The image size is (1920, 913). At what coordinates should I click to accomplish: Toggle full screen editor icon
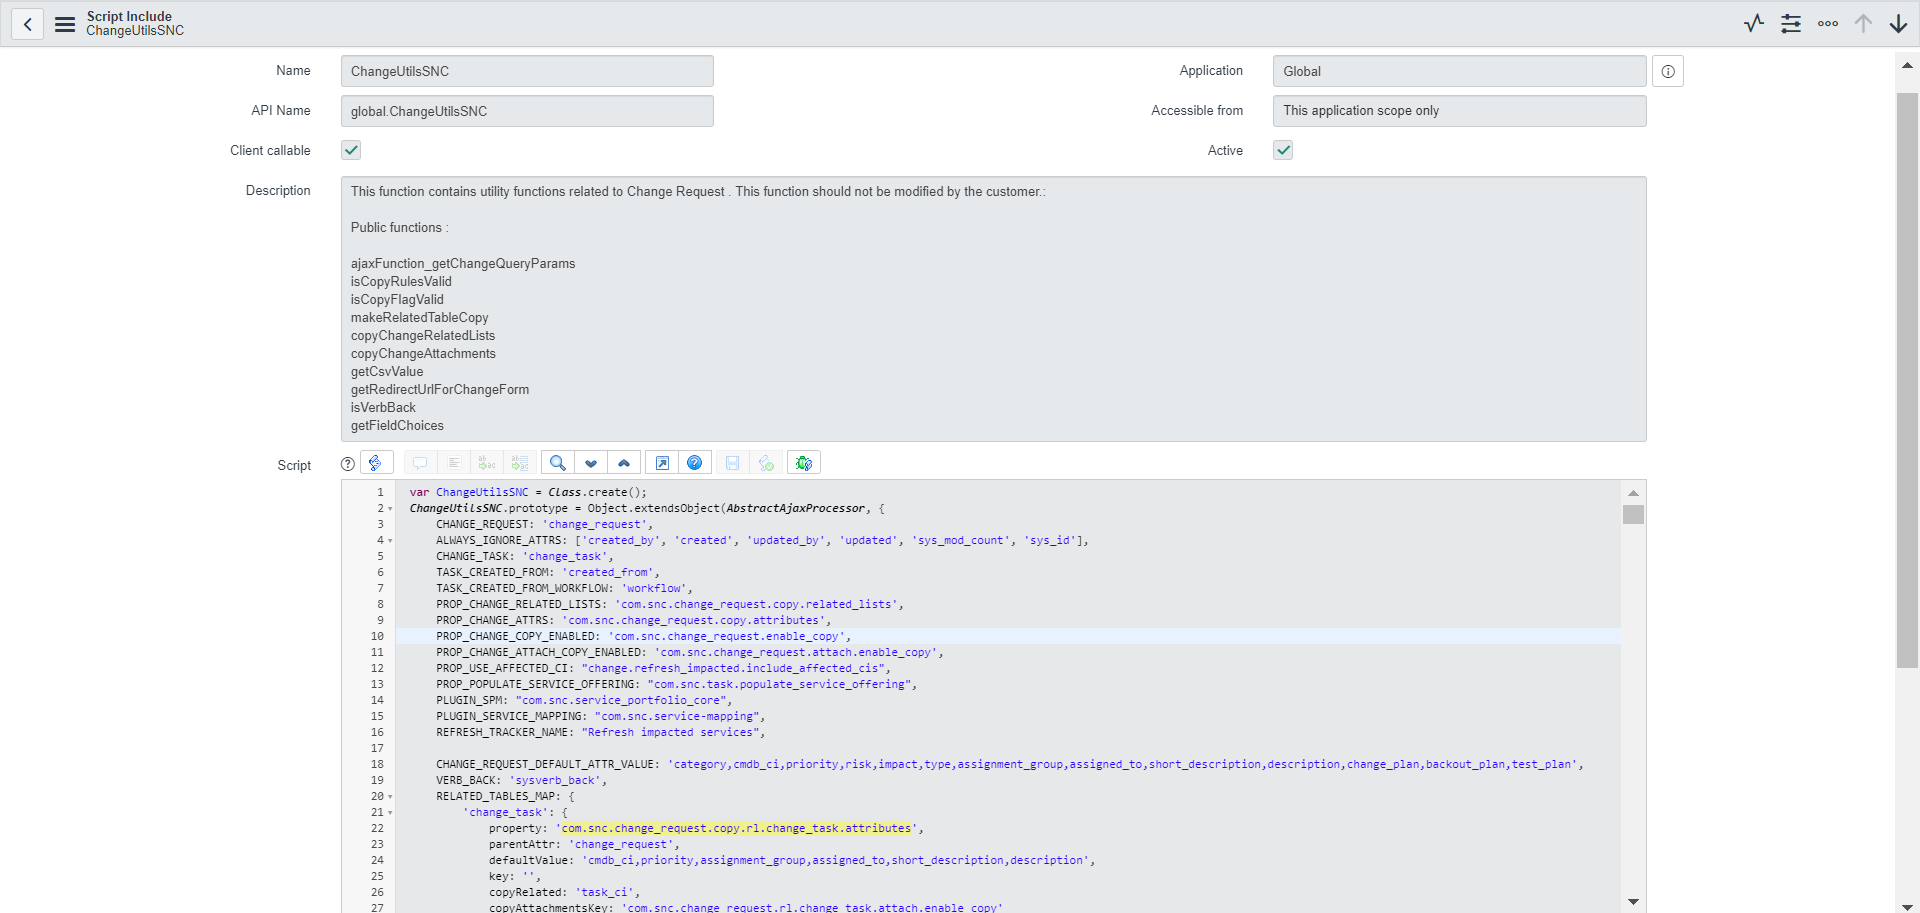(x=662, y=463)
